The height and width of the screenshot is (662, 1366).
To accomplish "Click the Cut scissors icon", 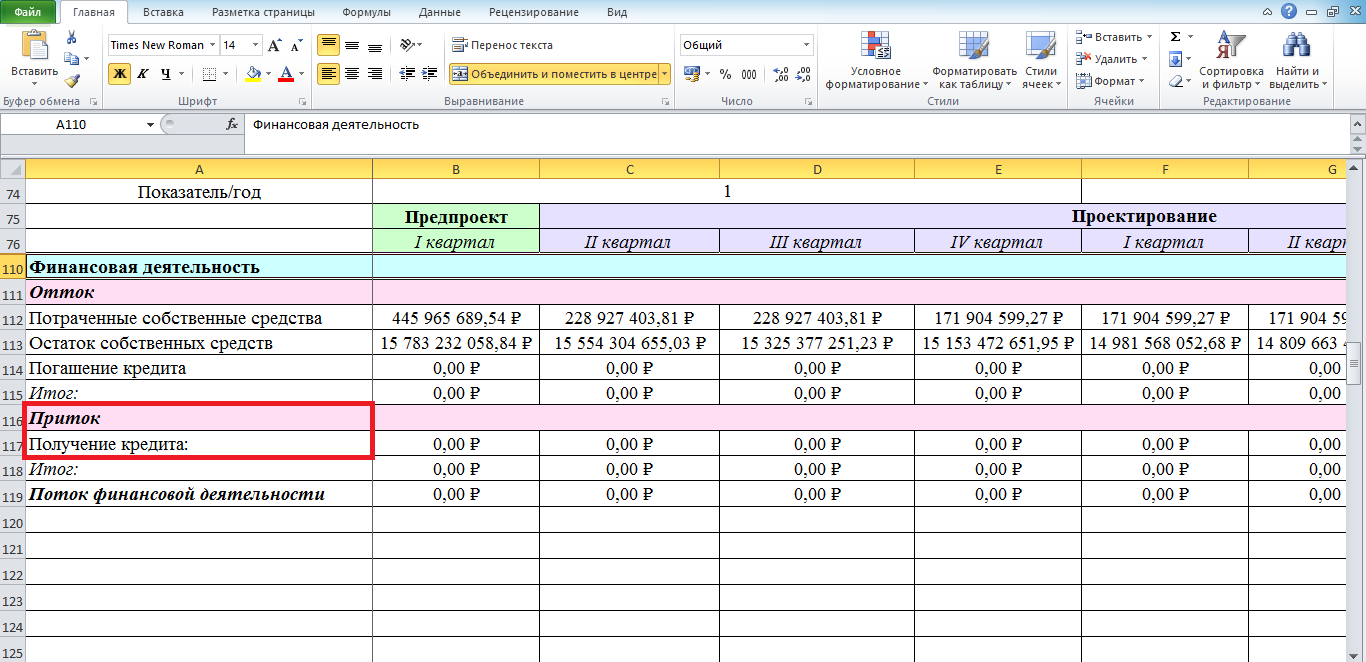I will (71, 37).
